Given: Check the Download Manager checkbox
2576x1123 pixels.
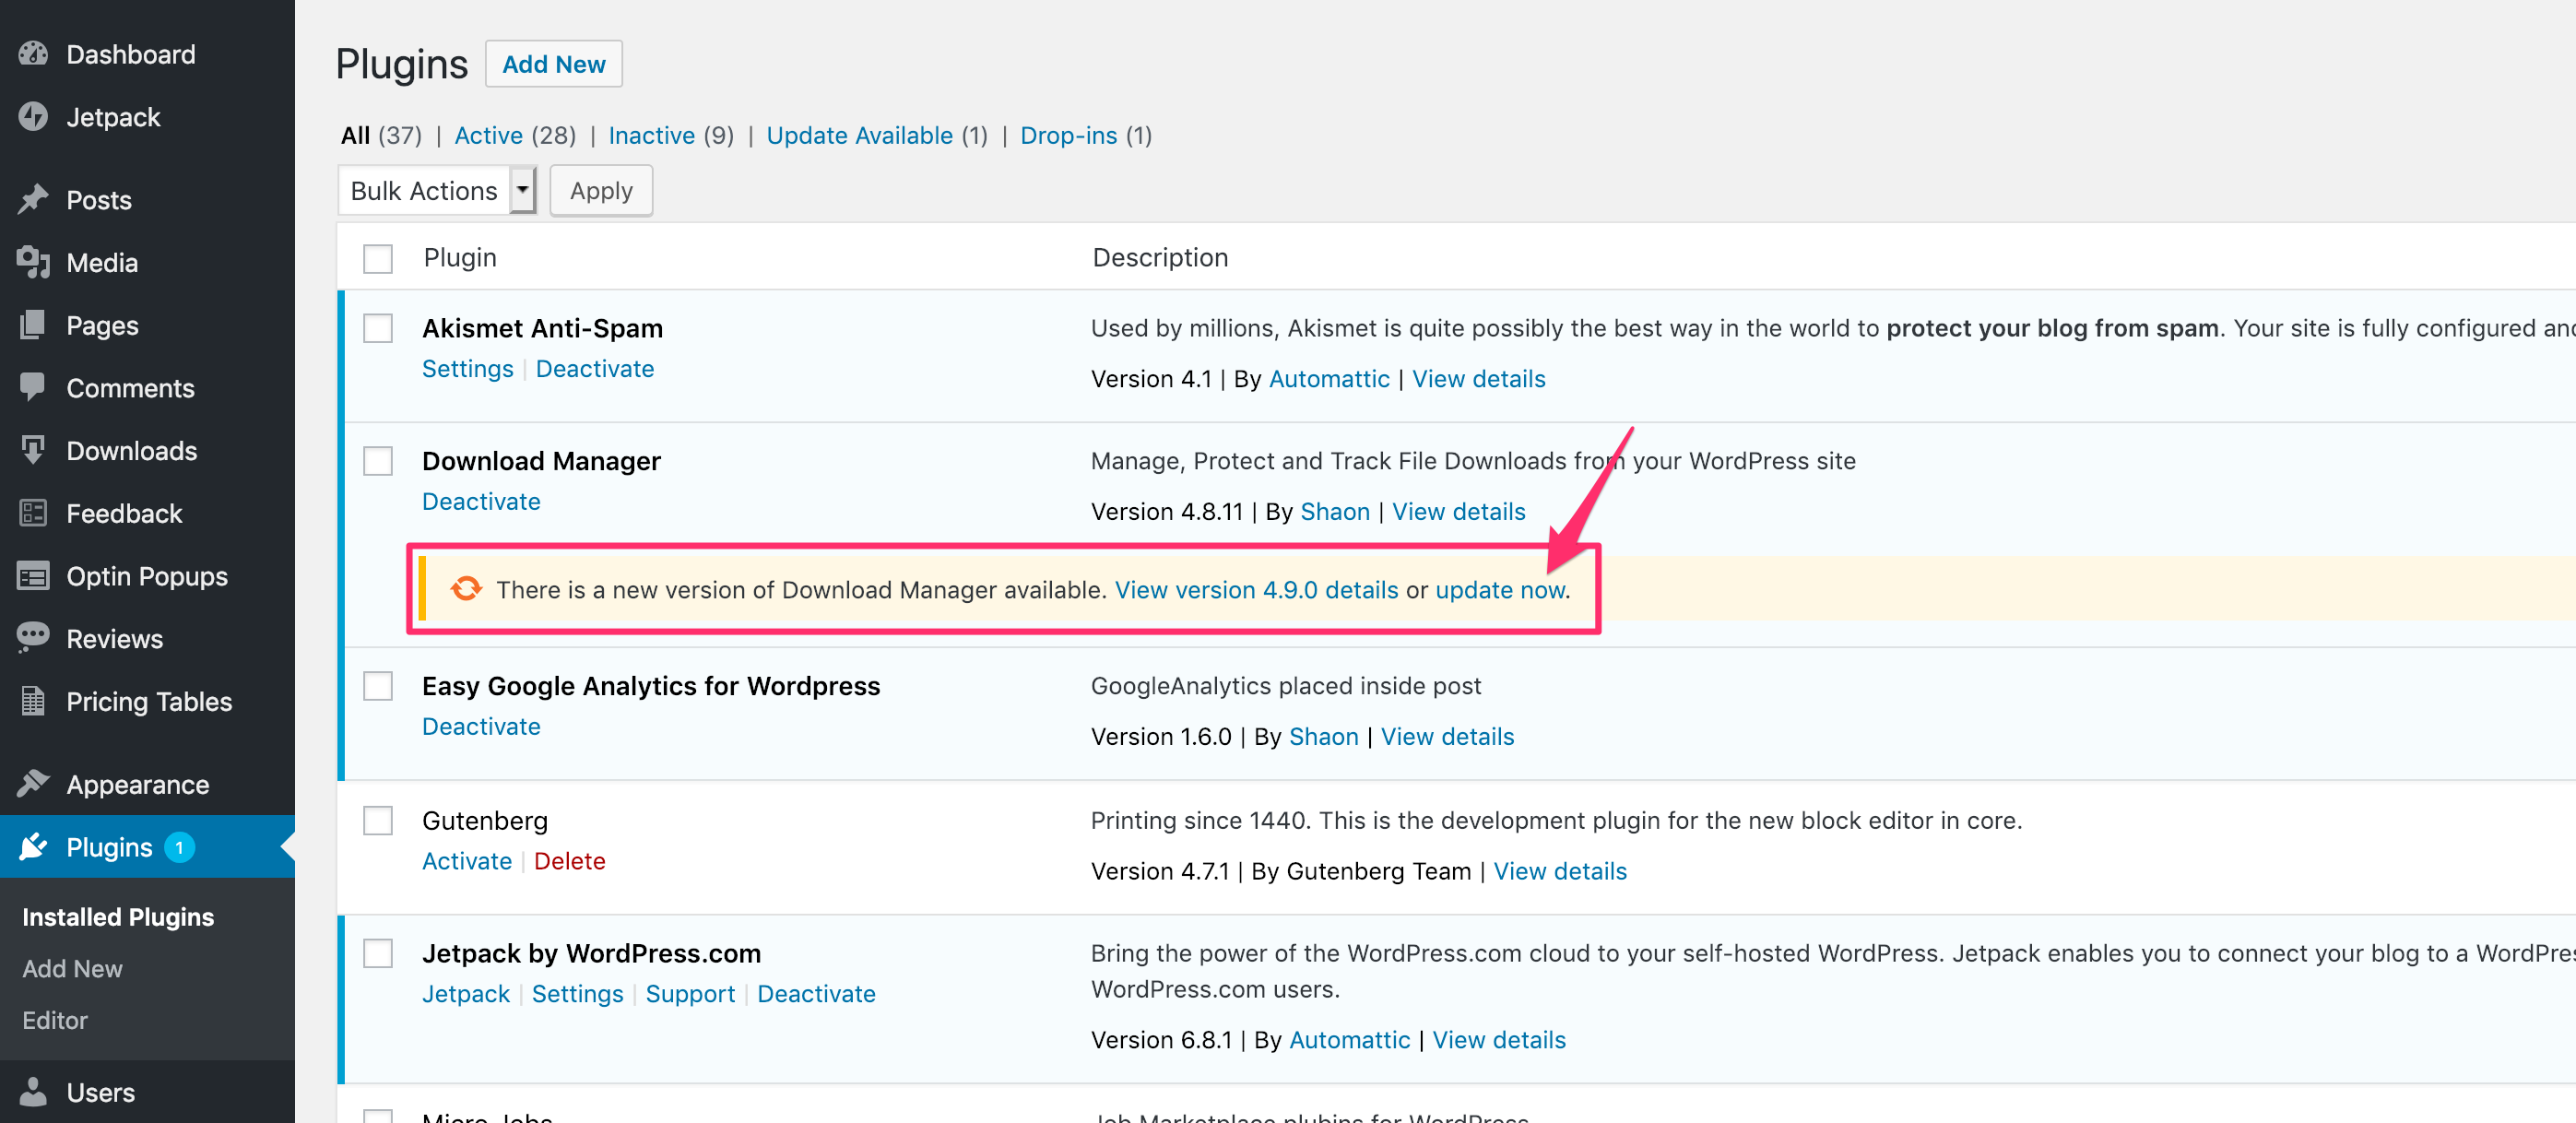Looking at the screenshot, I should pos(378,461).
